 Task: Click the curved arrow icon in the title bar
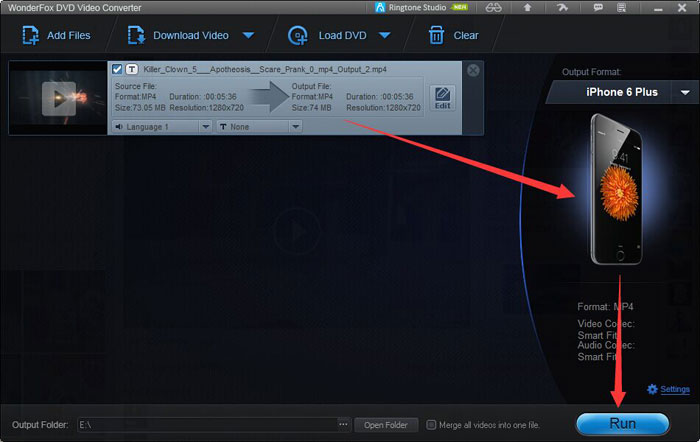562,8
